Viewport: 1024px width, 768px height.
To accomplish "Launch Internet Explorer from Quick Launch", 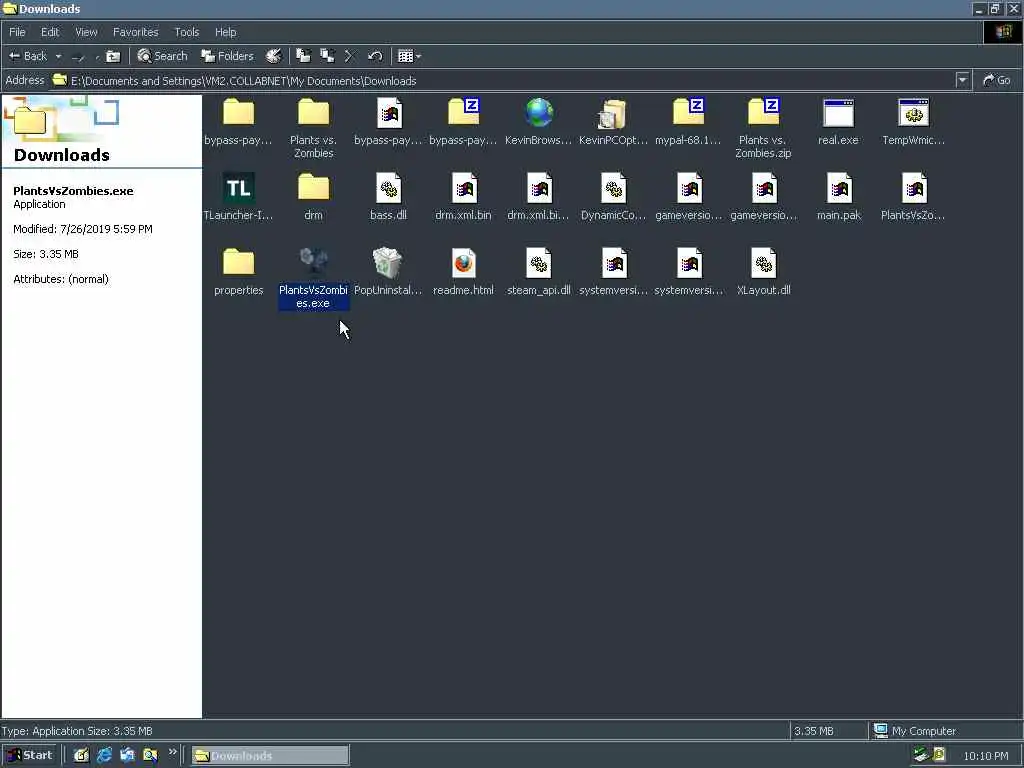I will click(x=104, y=755).
